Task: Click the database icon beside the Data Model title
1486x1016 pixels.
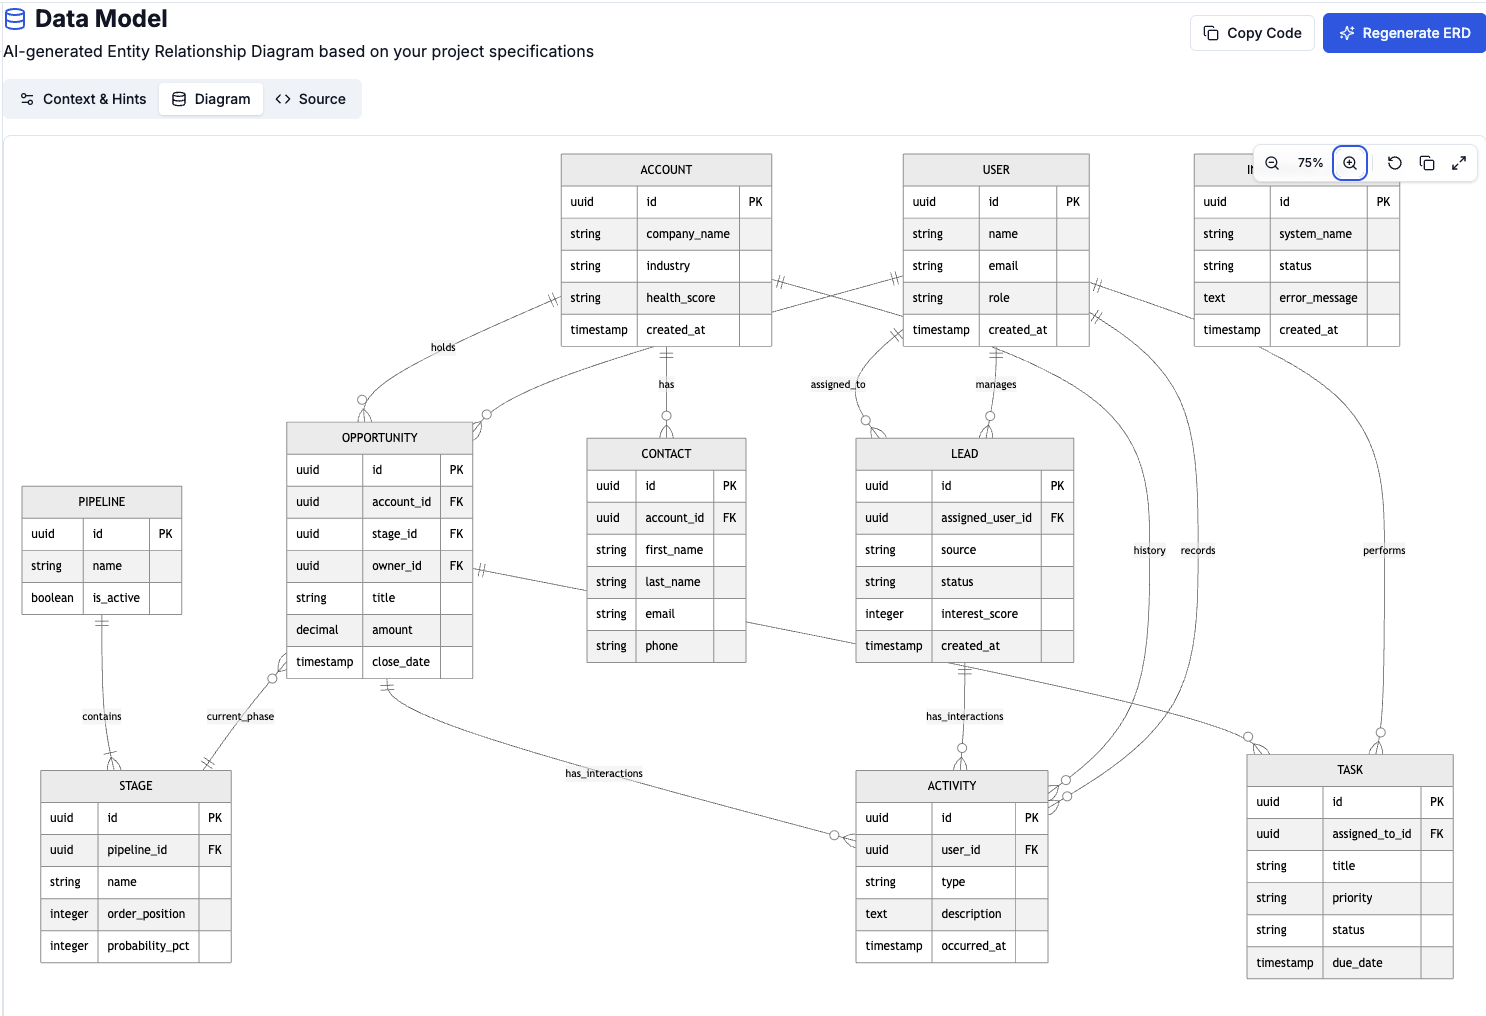Action: [x=15, y=19]
